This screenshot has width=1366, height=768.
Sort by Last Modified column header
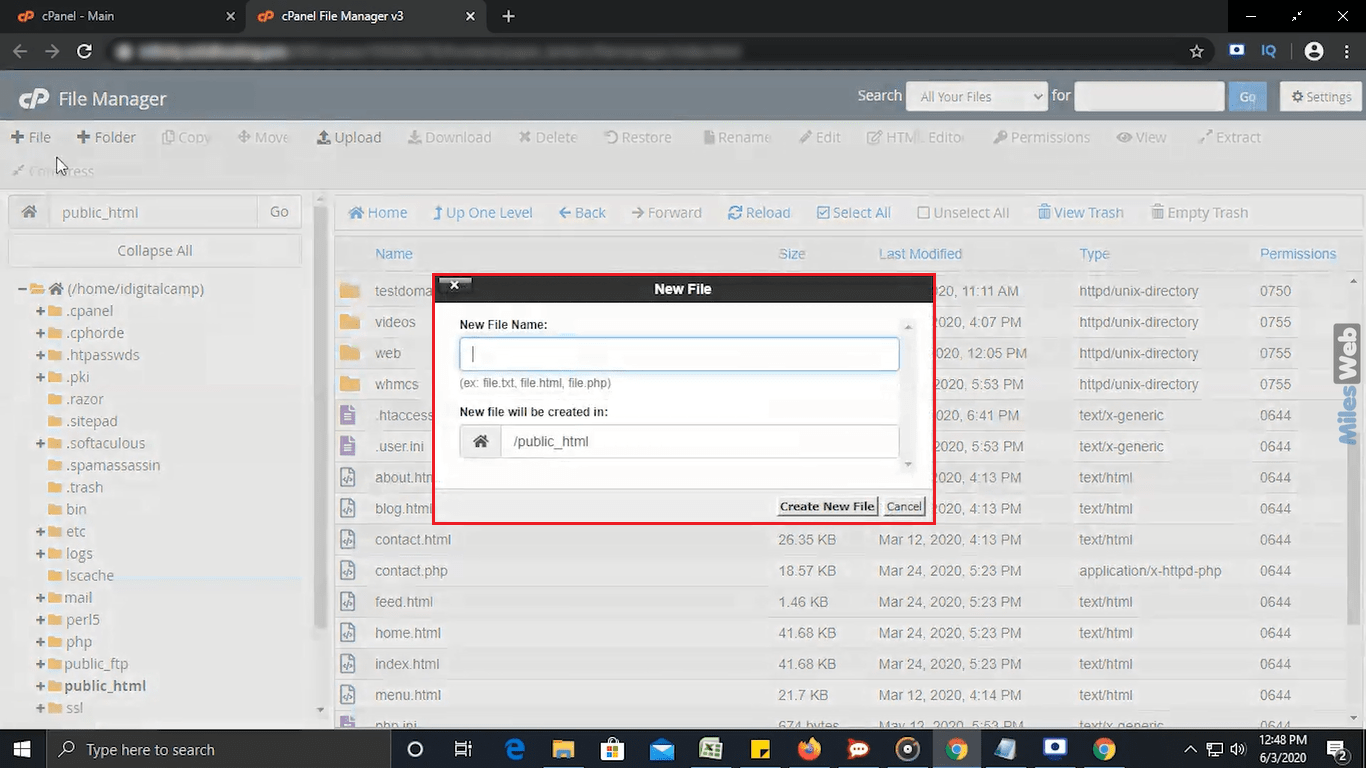click(920, 254)
